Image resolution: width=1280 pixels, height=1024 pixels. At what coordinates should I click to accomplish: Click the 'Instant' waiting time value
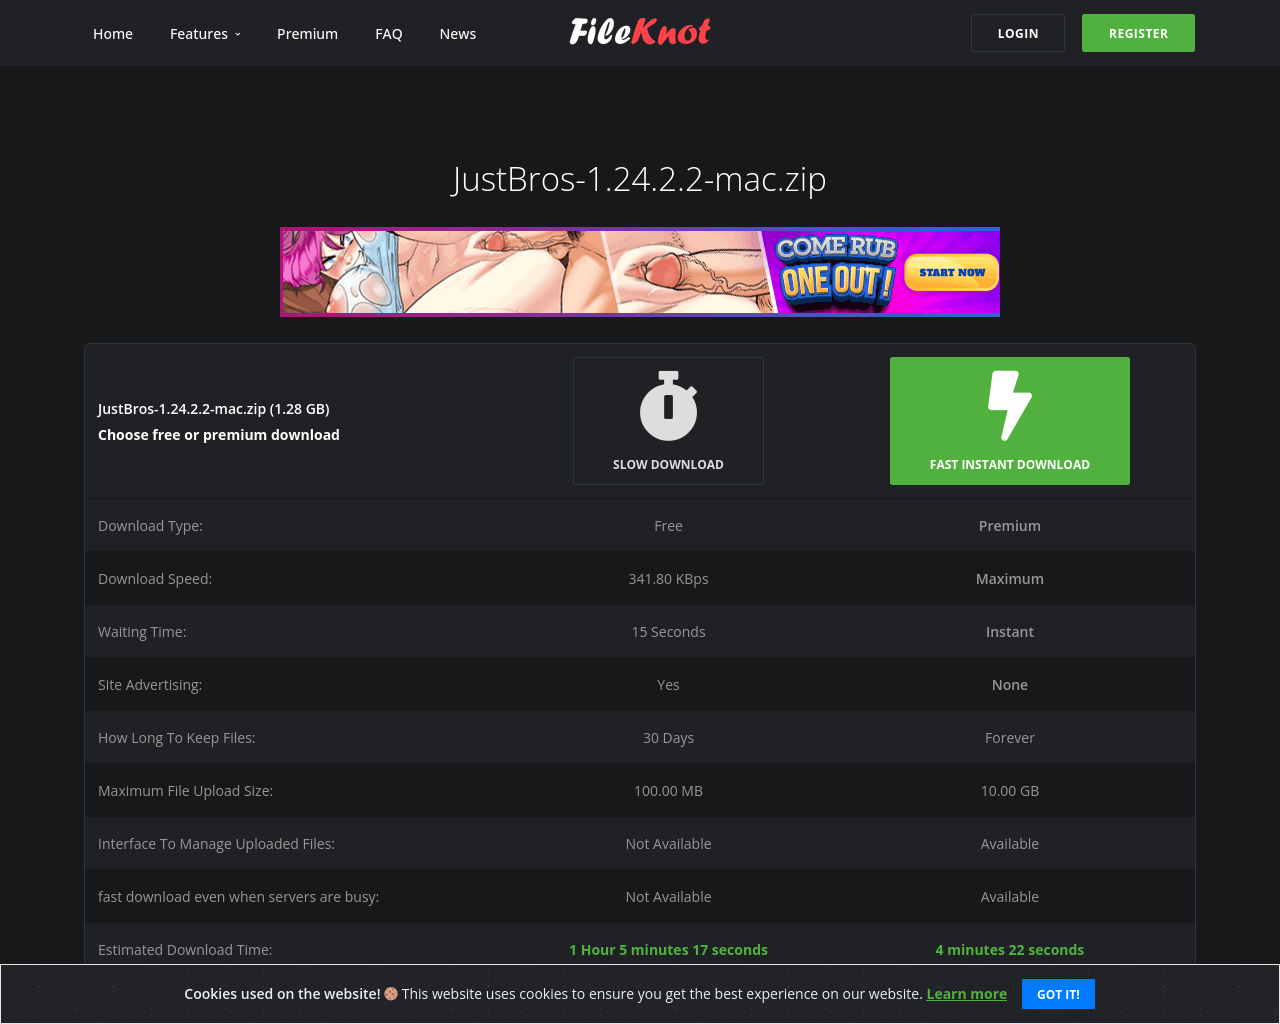click(x=1010, y=632)
